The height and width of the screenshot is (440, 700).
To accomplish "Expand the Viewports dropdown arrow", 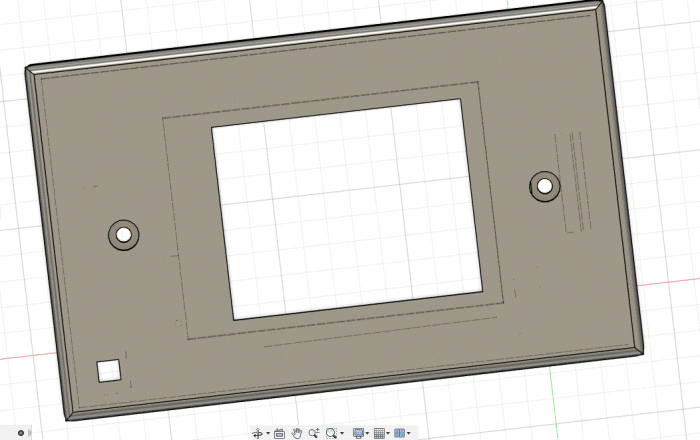I will [408, 433].
